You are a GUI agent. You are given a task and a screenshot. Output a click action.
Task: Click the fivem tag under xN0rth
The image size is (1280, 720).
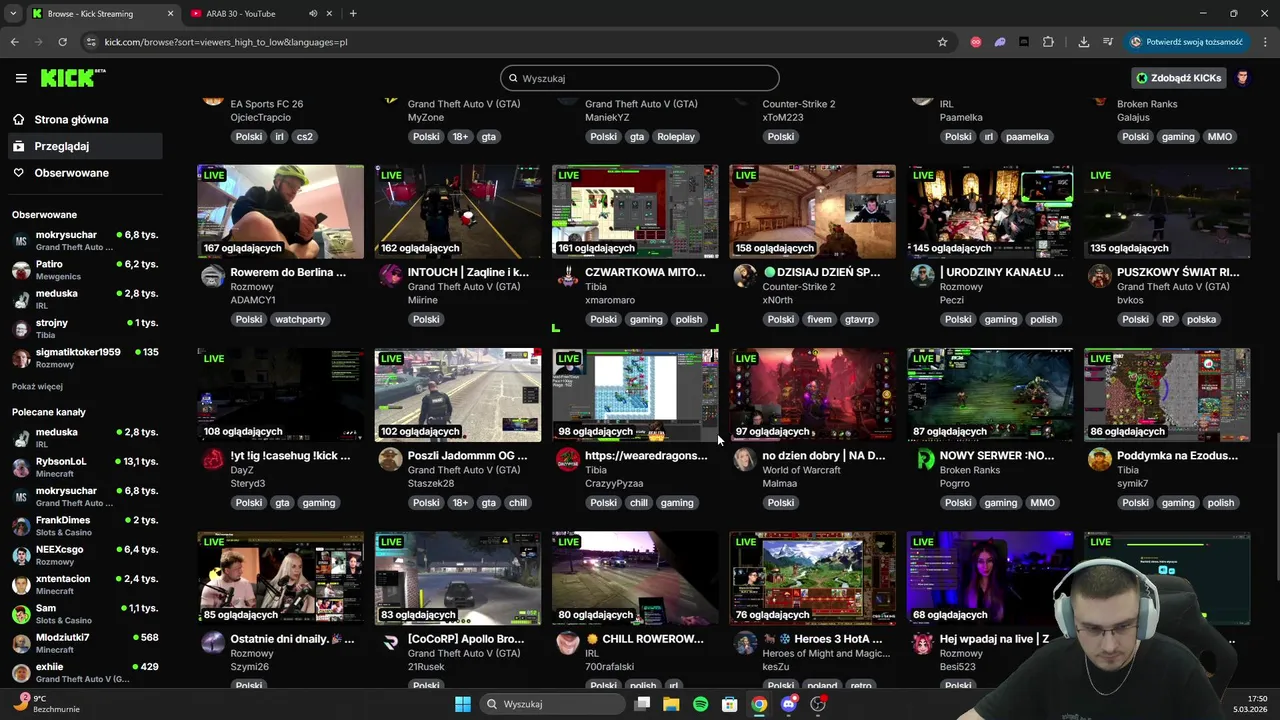819,320
